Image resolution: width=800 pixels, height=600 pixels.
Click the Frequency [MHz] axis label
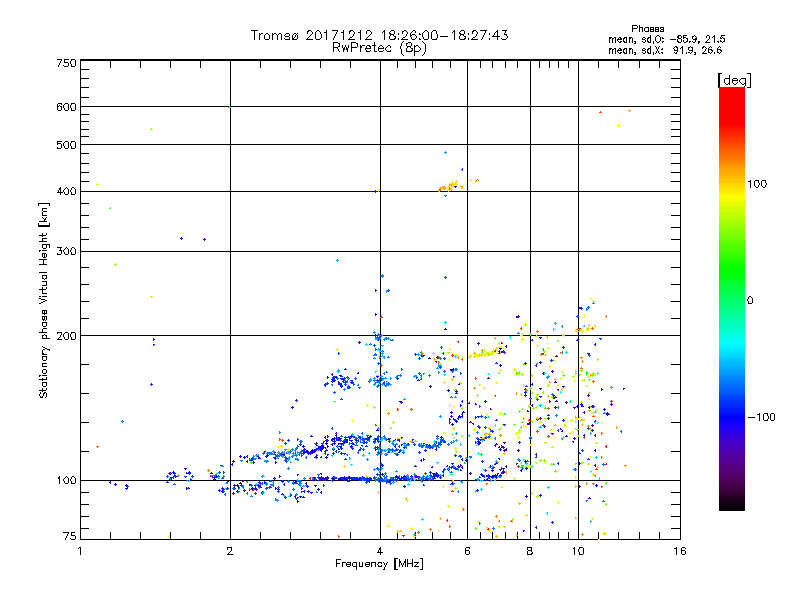pyautogui.click(x=379, y=564)
